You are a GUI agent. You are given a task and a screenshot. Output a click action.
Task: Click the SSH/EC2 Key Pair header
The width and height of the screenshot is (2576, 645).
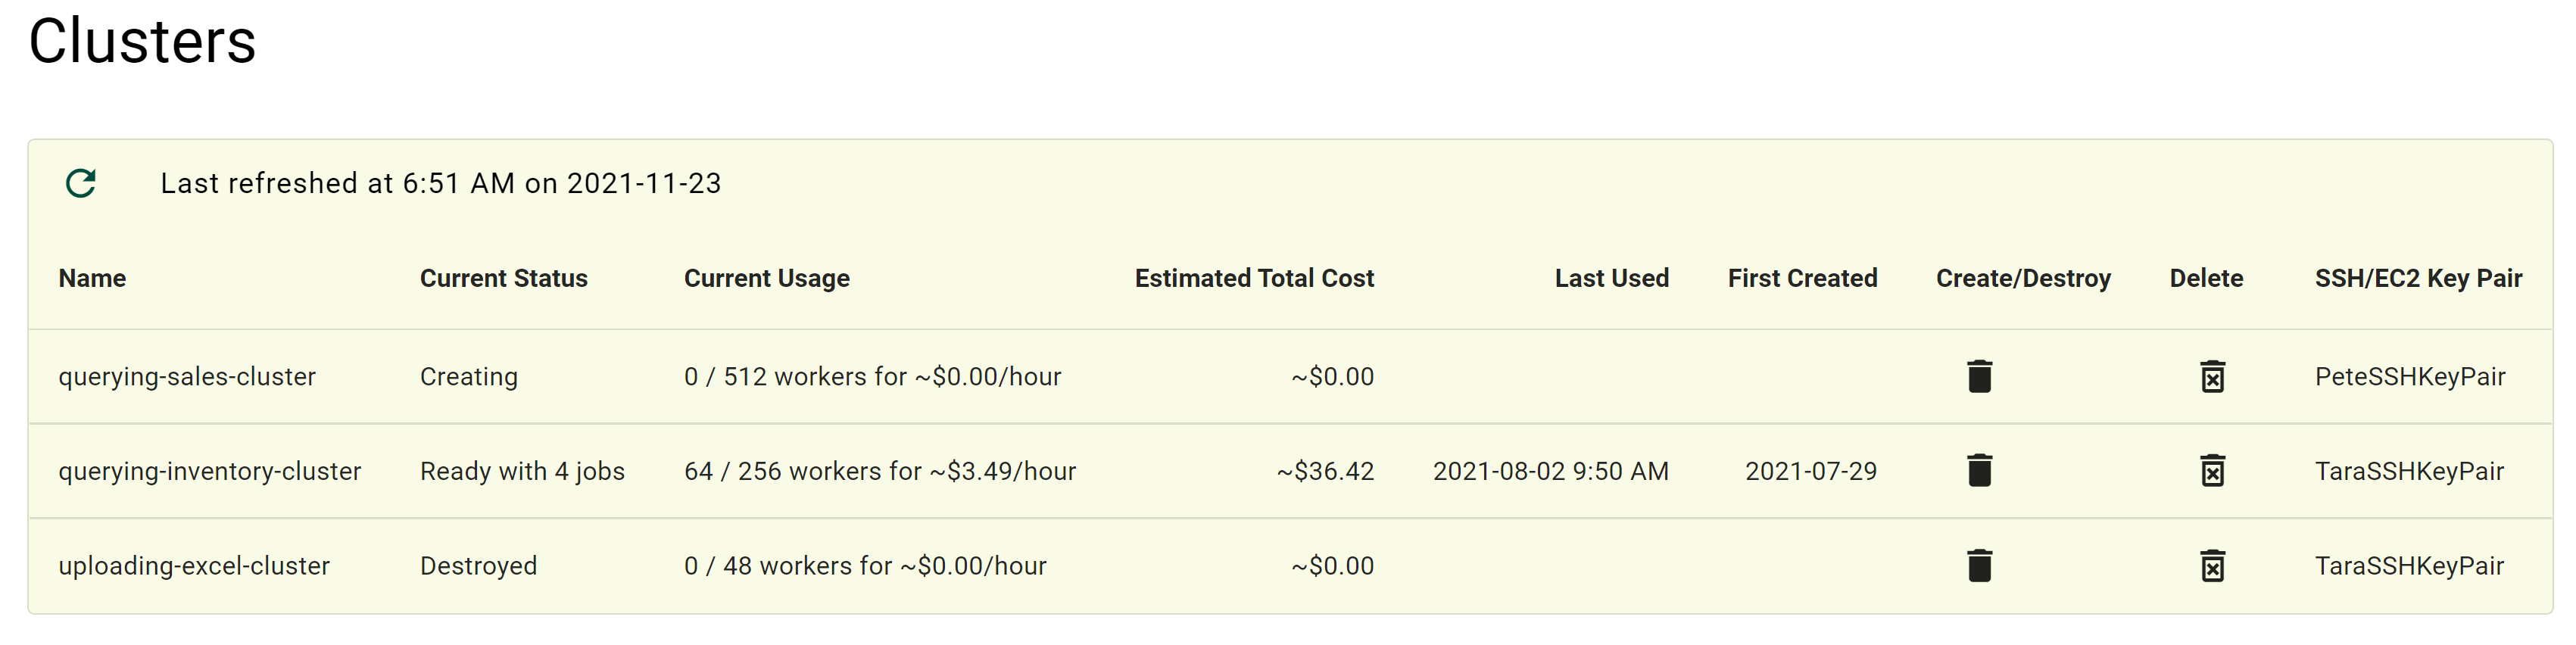(x=2418, y=278)
